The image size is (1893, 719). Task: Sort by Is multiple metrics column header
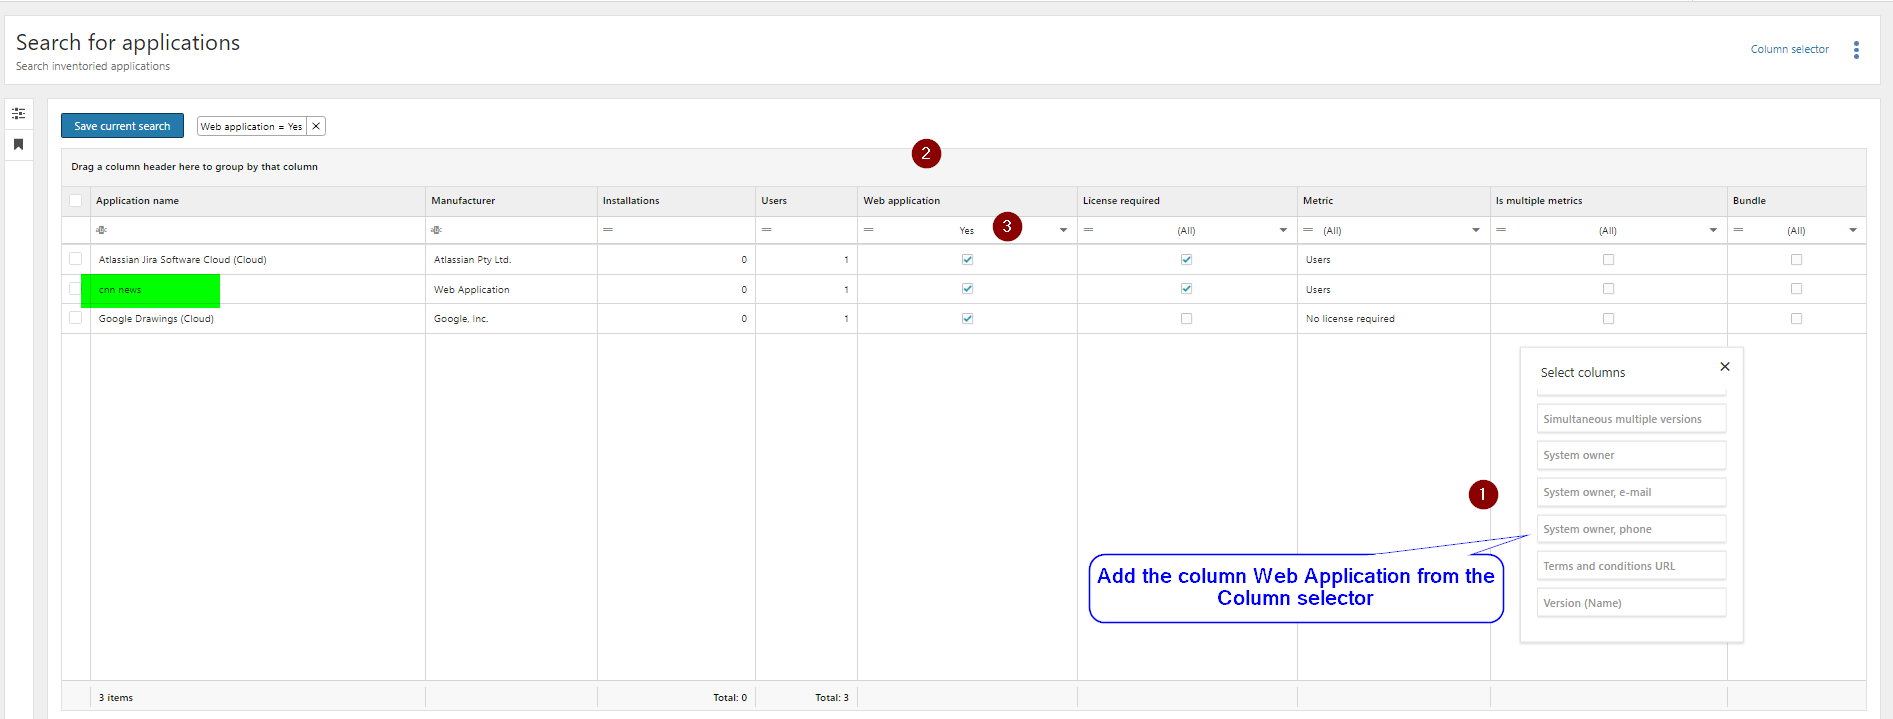1609,201
